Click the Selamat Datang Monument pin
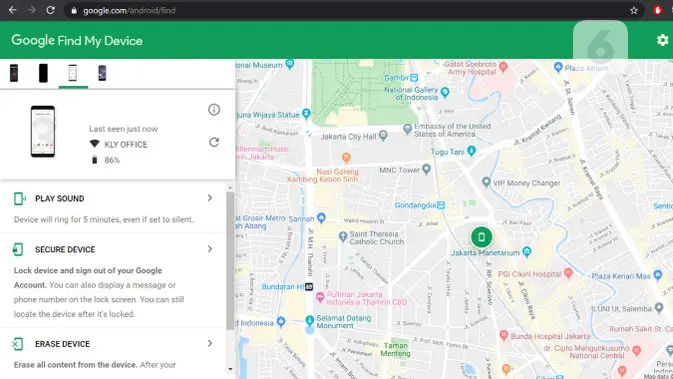The width and height of the screenshot is (673, 379). click(309, 321)
